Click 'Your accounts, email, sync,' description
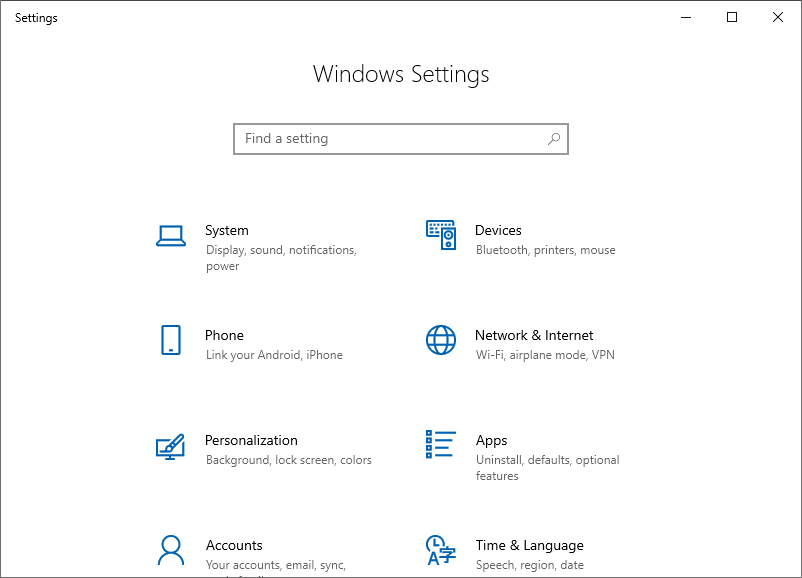 click(276, 565)
